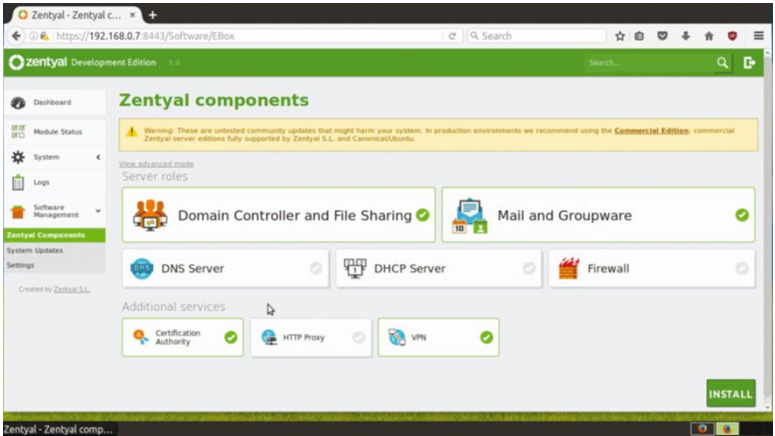Click the Zentyal header search field
Viewport: 775px width, 436px height.
(x=648, y=63)
